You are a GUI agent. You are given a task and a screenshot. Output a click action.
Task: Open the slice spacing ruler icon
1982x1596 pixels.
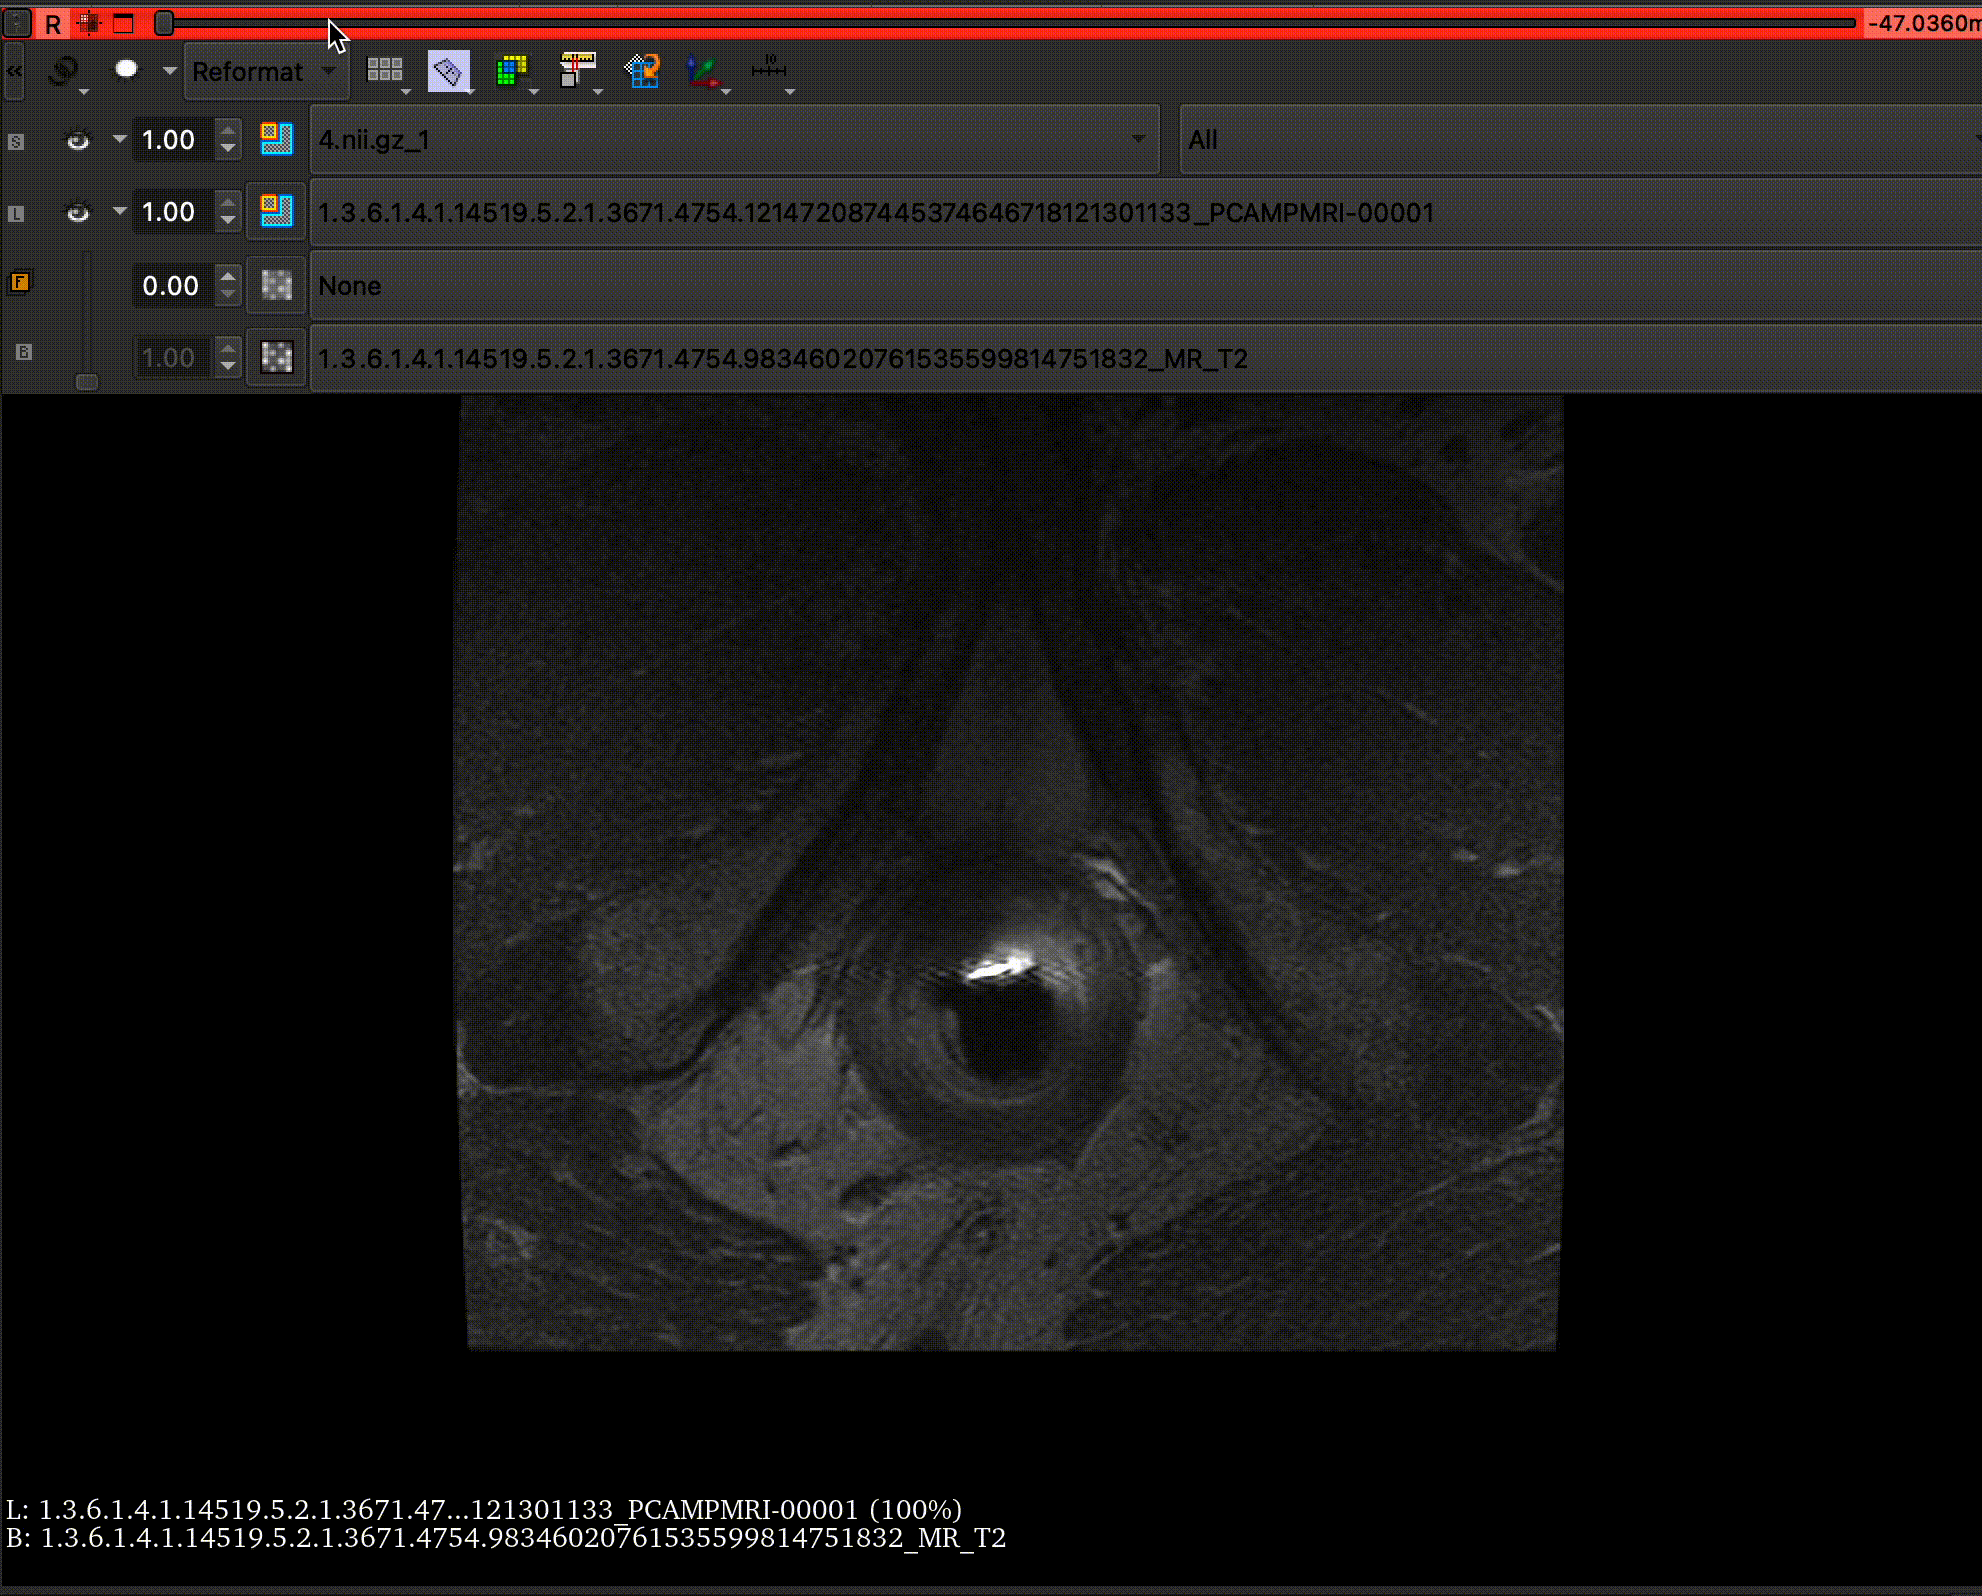577,70
